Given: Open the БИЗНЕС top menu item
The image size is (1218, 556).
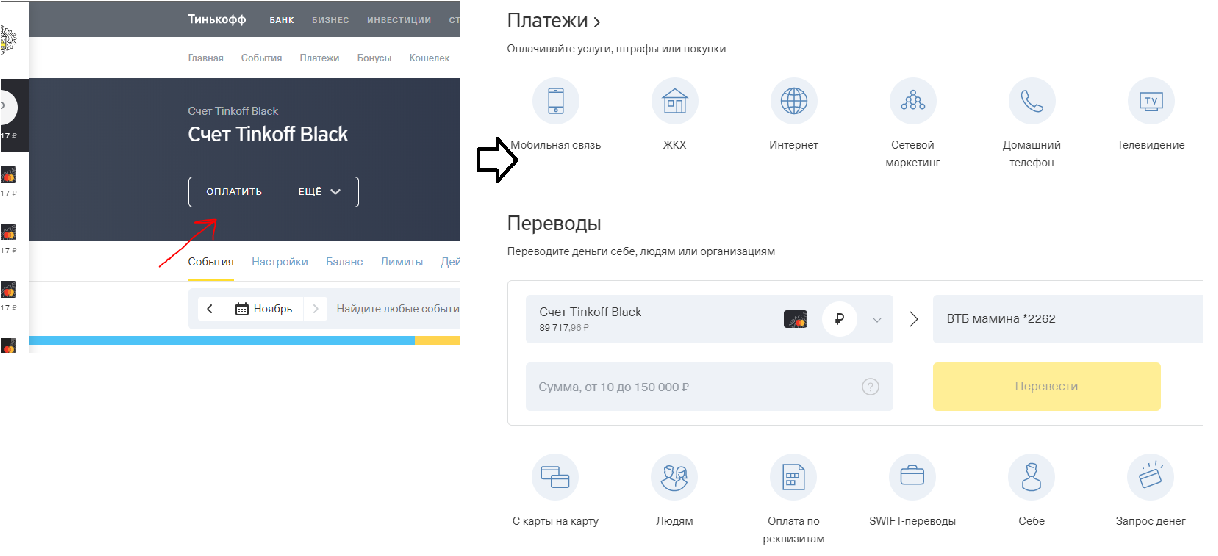Looking at the screenshot, I should 331,20.
